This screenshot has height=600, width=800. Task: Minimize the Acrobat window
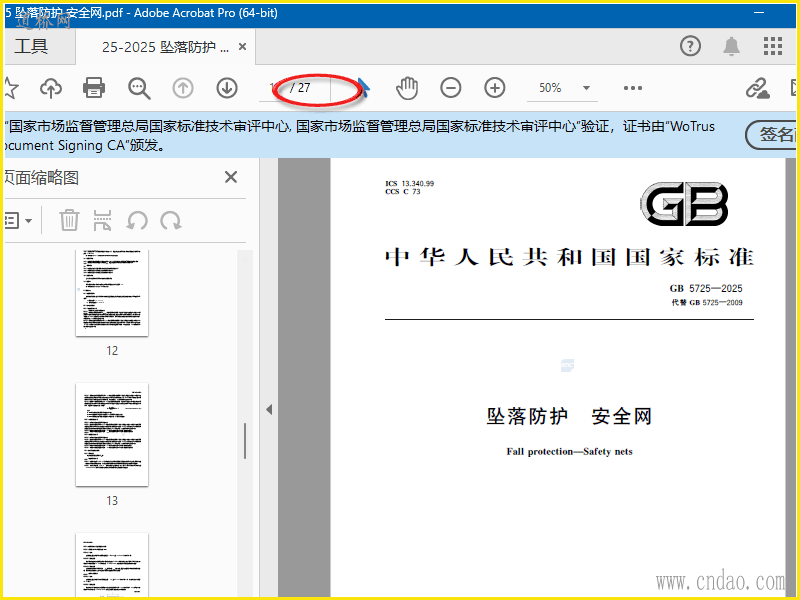click(759, 12)
